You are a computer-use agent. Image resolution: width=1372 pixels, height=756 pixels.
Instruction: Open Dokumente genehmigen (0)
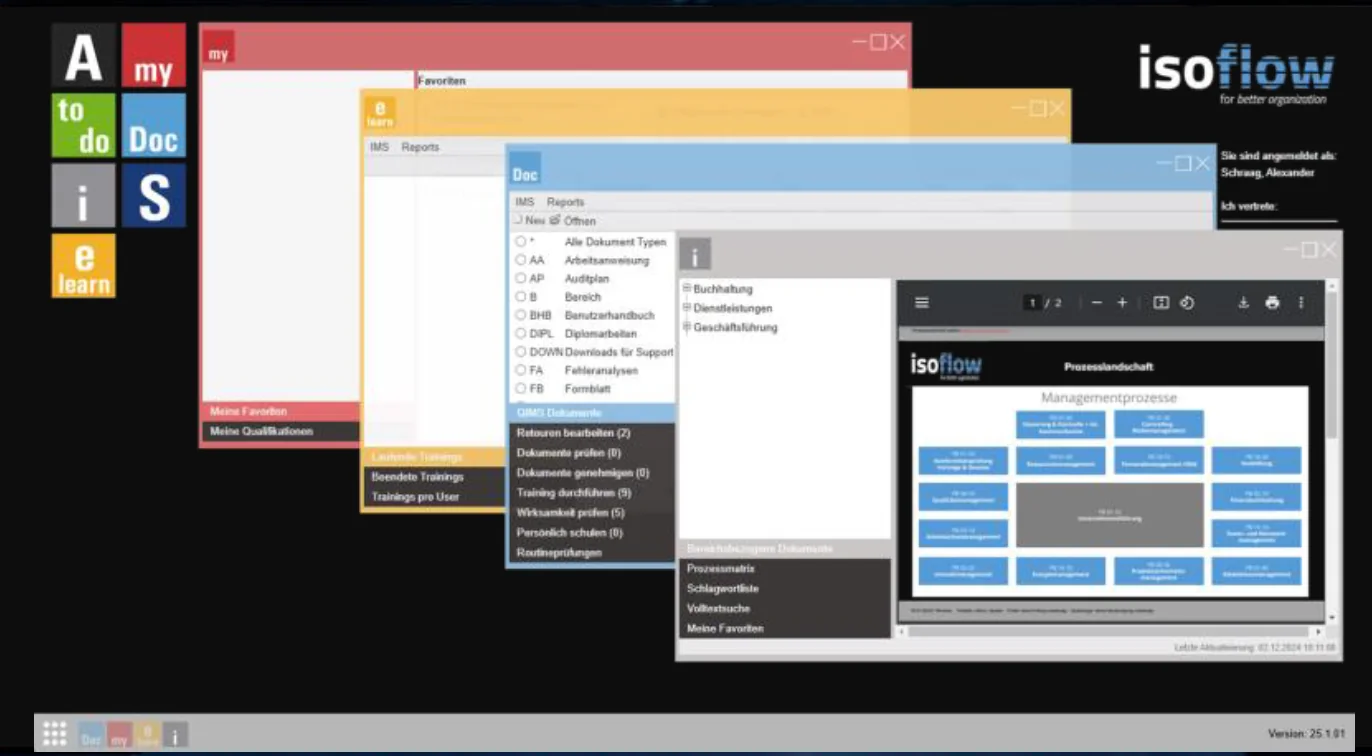click(592, 473)
